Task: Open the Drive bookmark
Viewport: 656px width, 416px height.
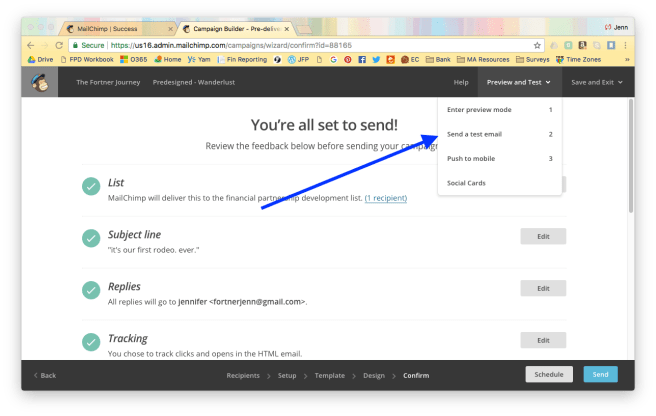Action: click(41, 59)
